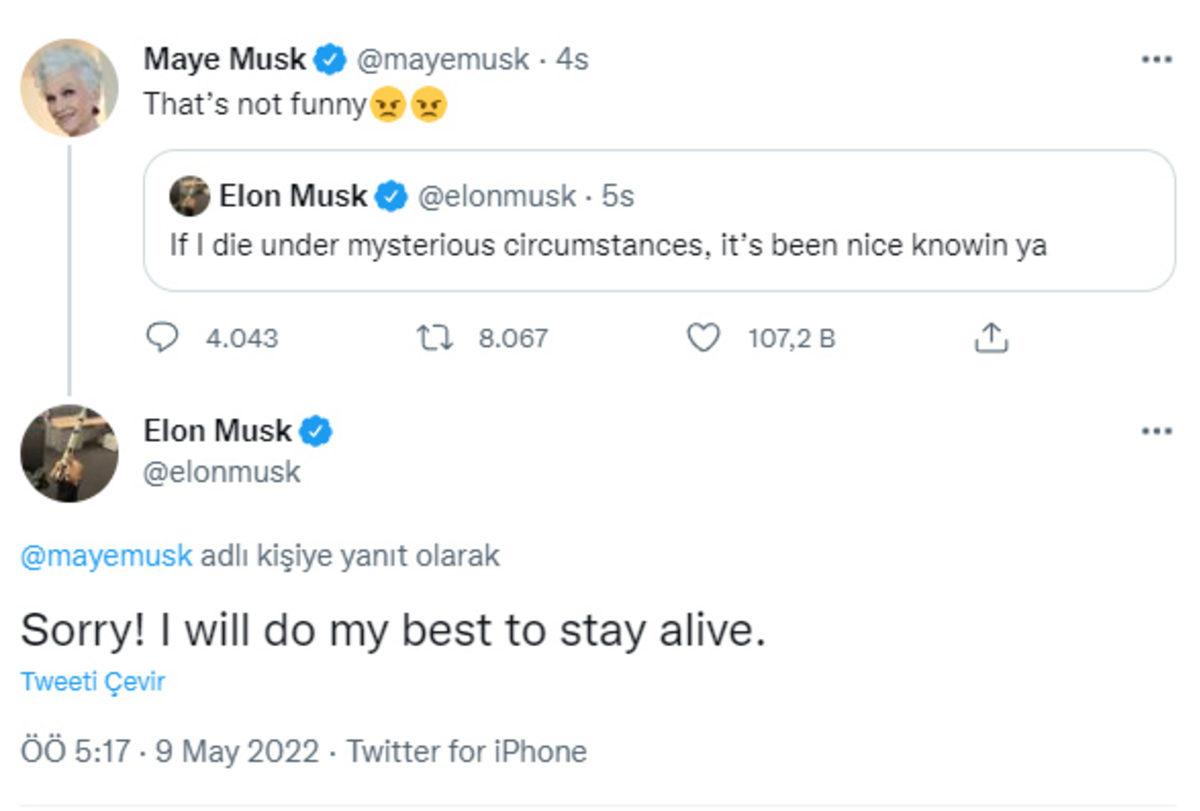
Task: Click the blue checkmark beside Elon Musk's name
Action: (x=316, y=431)
